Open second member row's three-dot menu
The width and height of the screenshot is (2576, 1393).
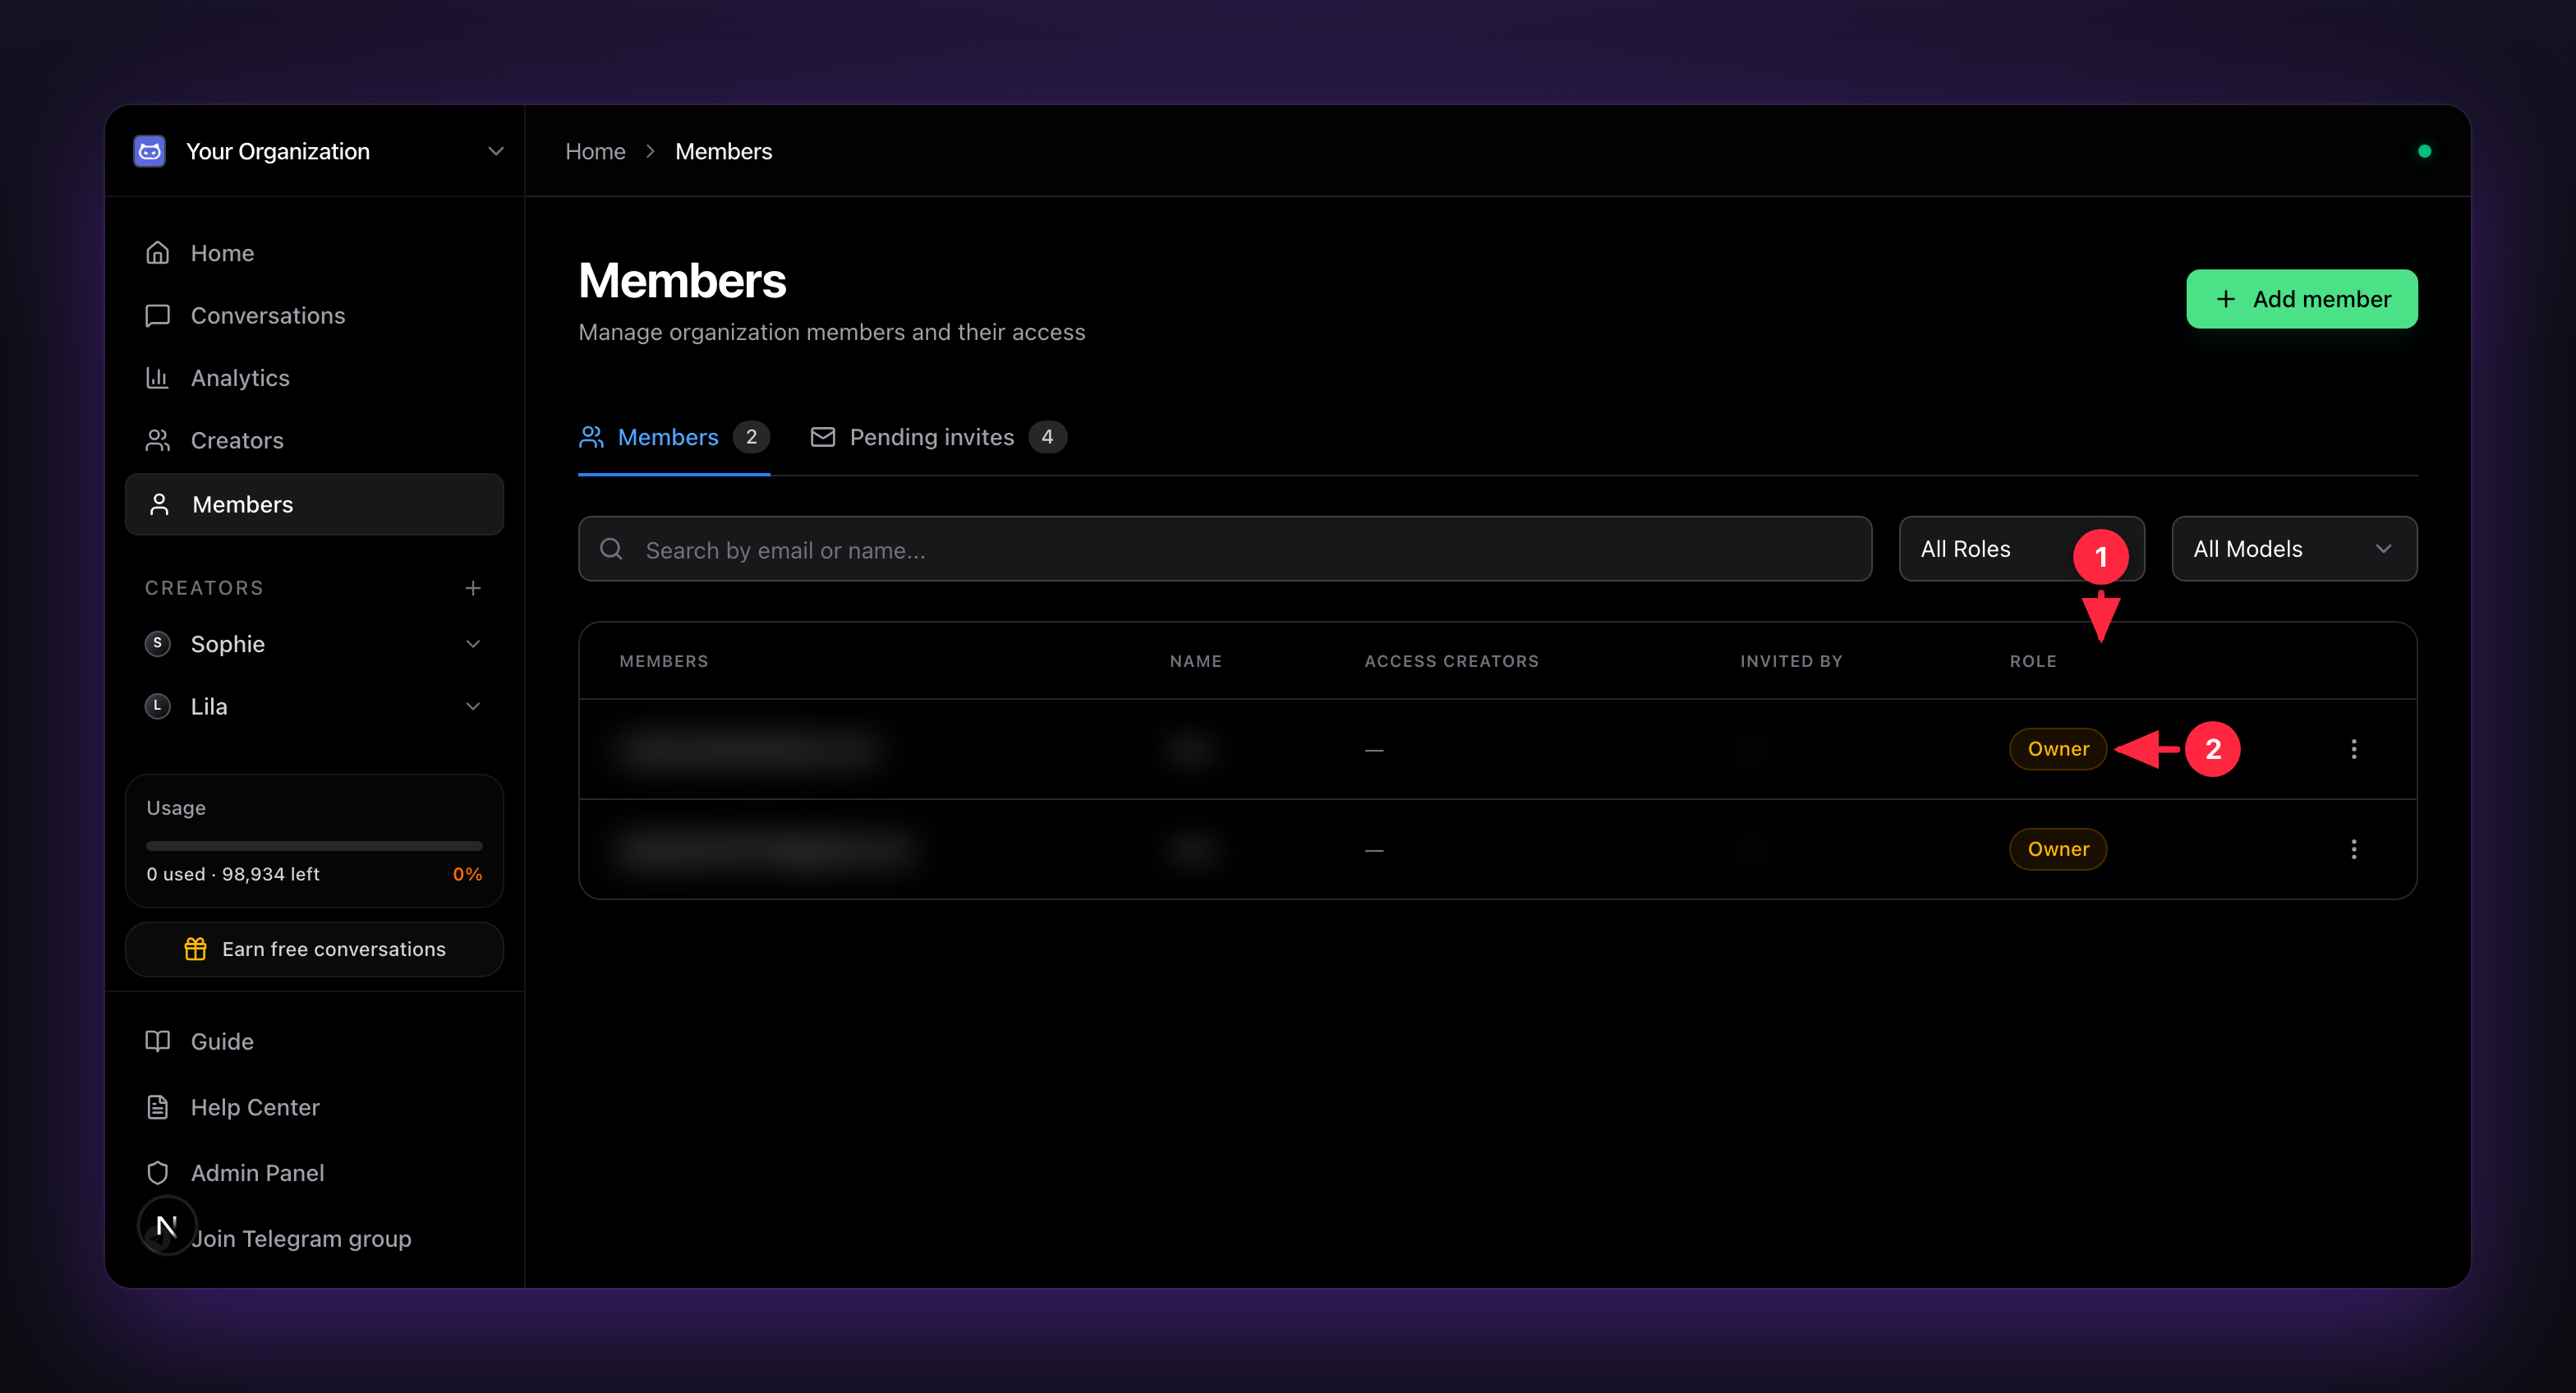(x=2354, y=849)
